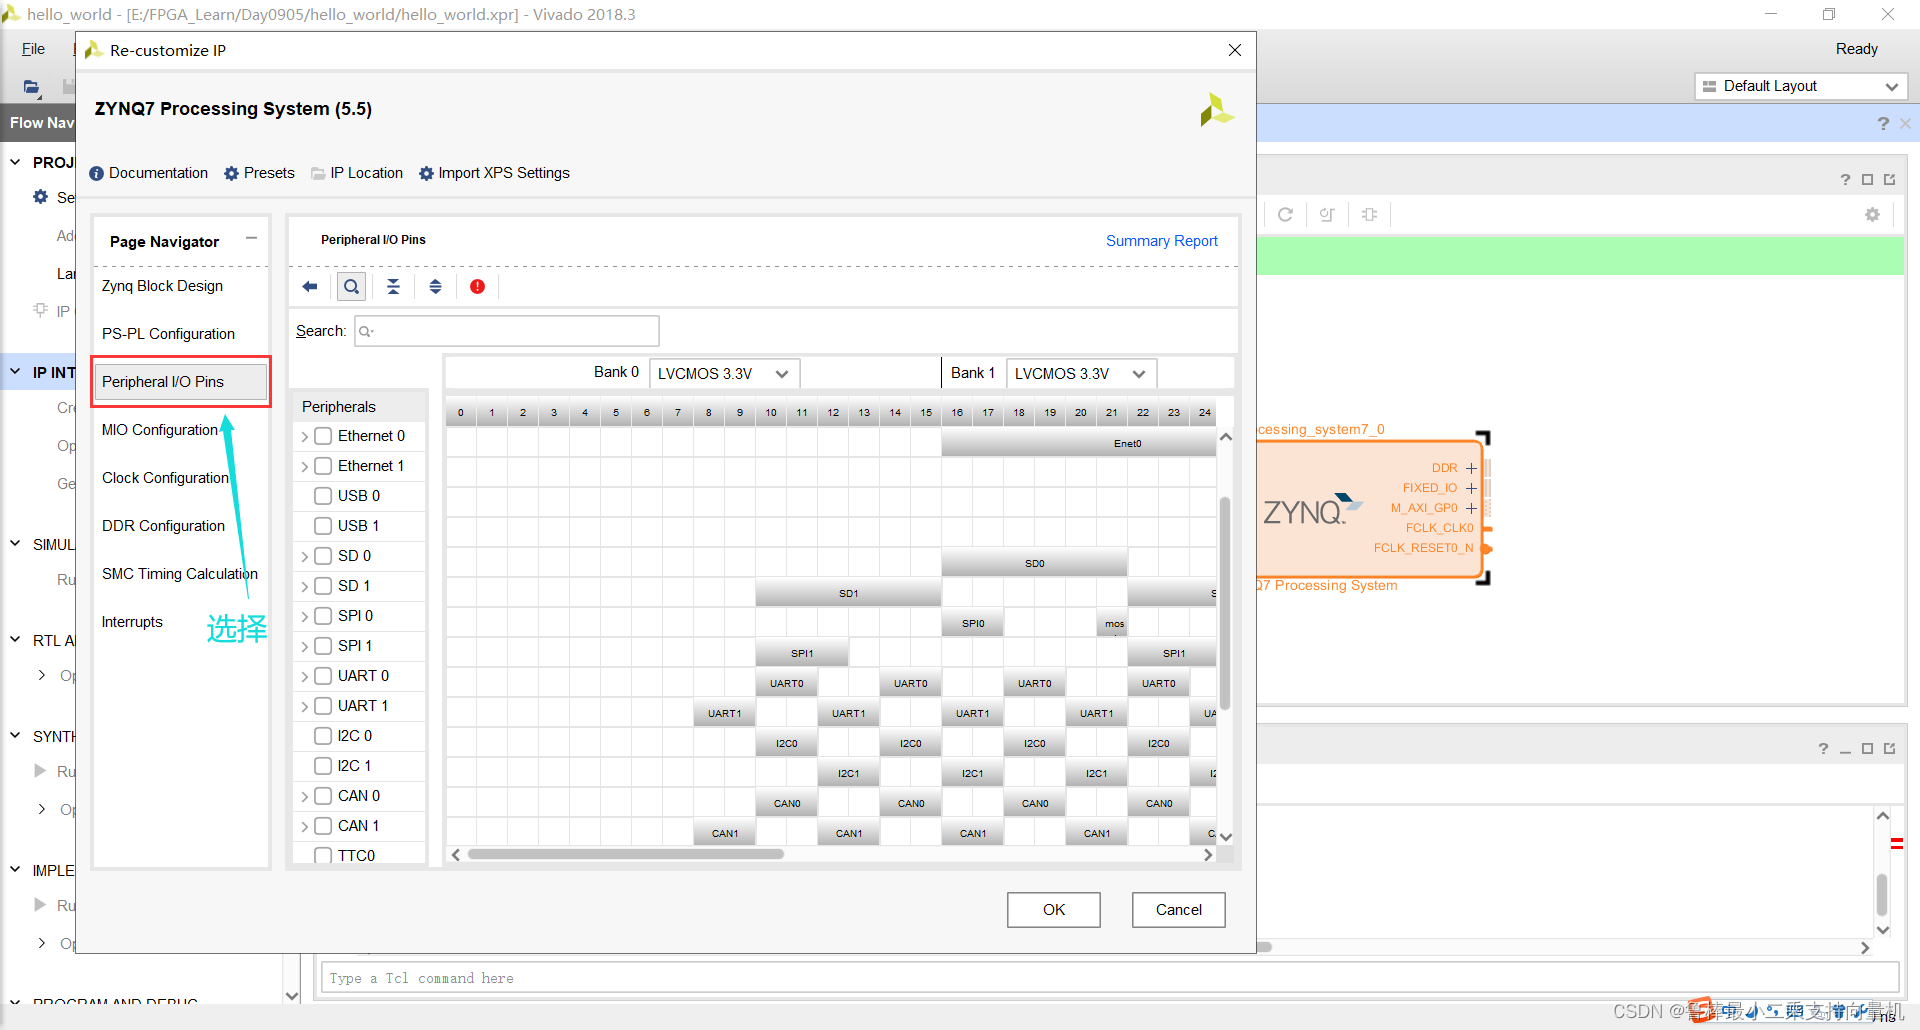Enable SD 0 checkbox

click(323, 556)
